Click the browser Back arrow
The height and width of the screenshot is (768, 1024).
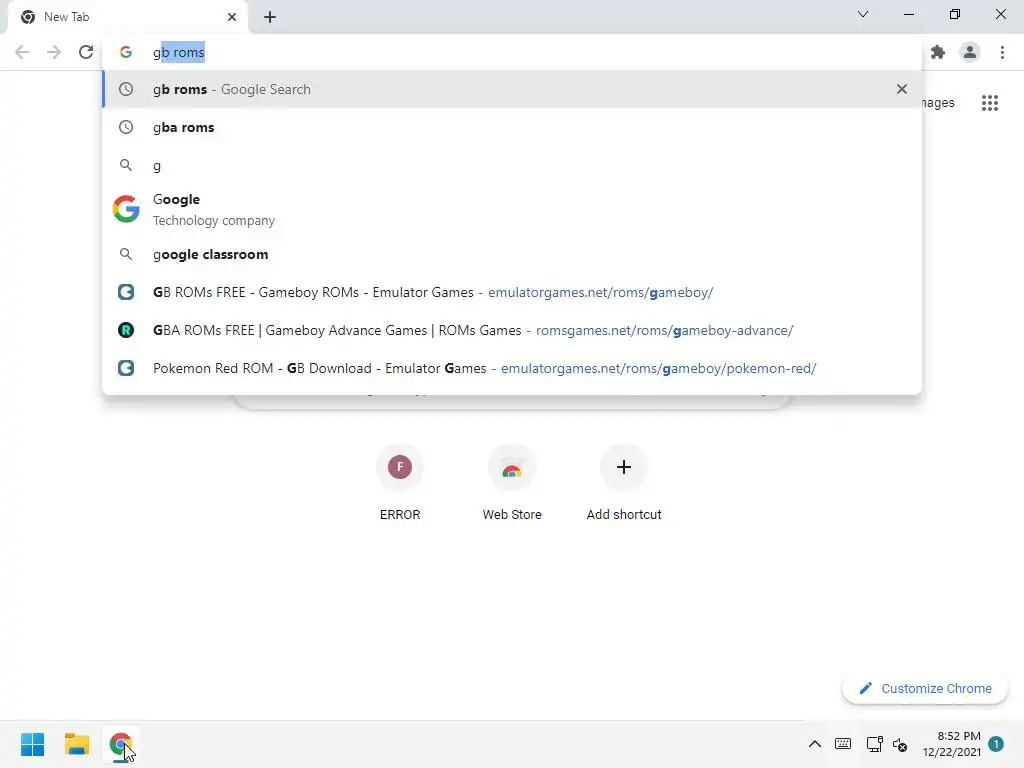(22, 52)
